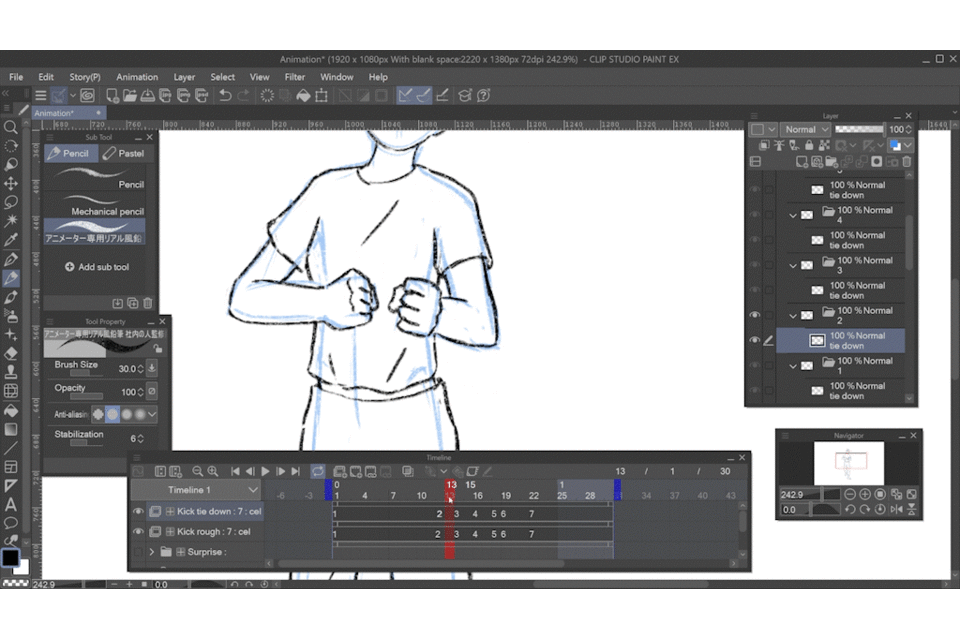This screenshot has width=960, height=639.
Task: Select the Zoom magnifier tool
Action: 11,127
